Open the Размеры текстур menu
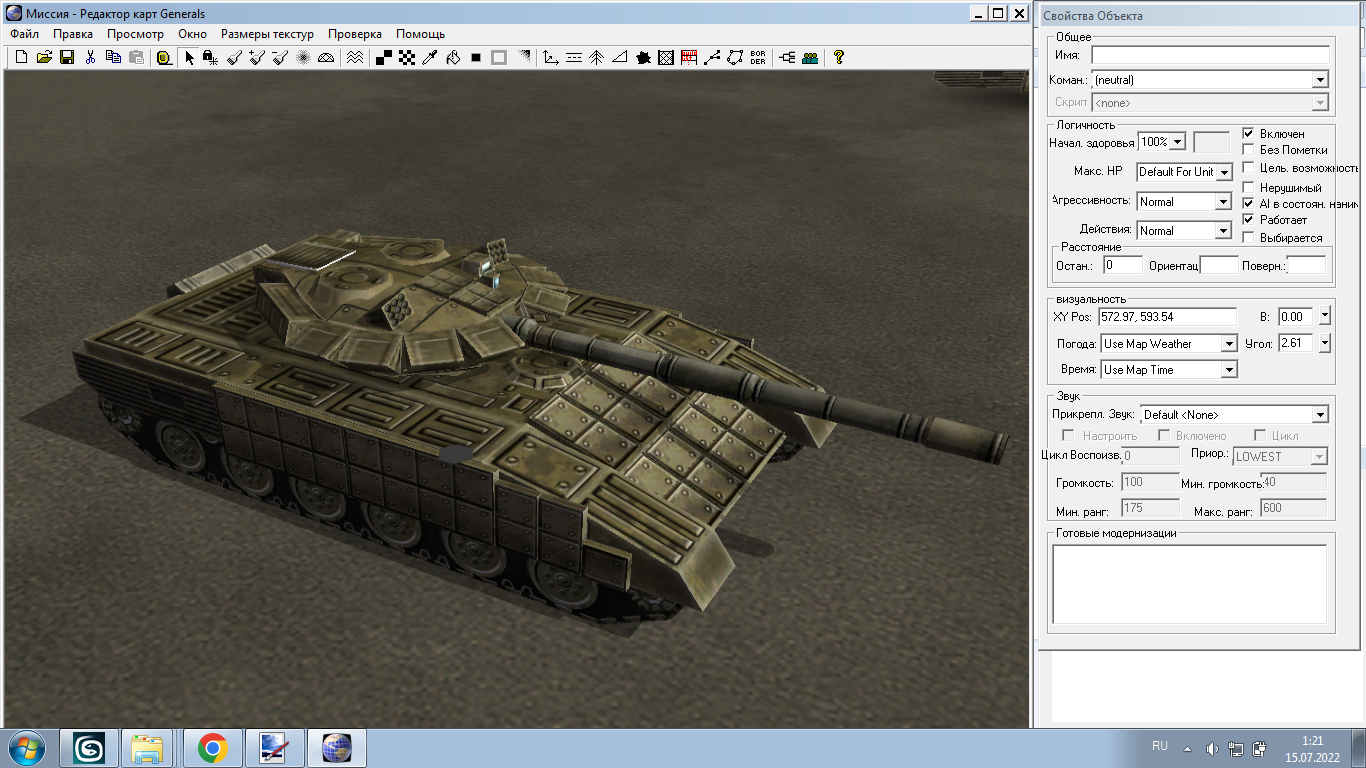The height and width of the screenshot is (768, 1366). pos(267,34)
